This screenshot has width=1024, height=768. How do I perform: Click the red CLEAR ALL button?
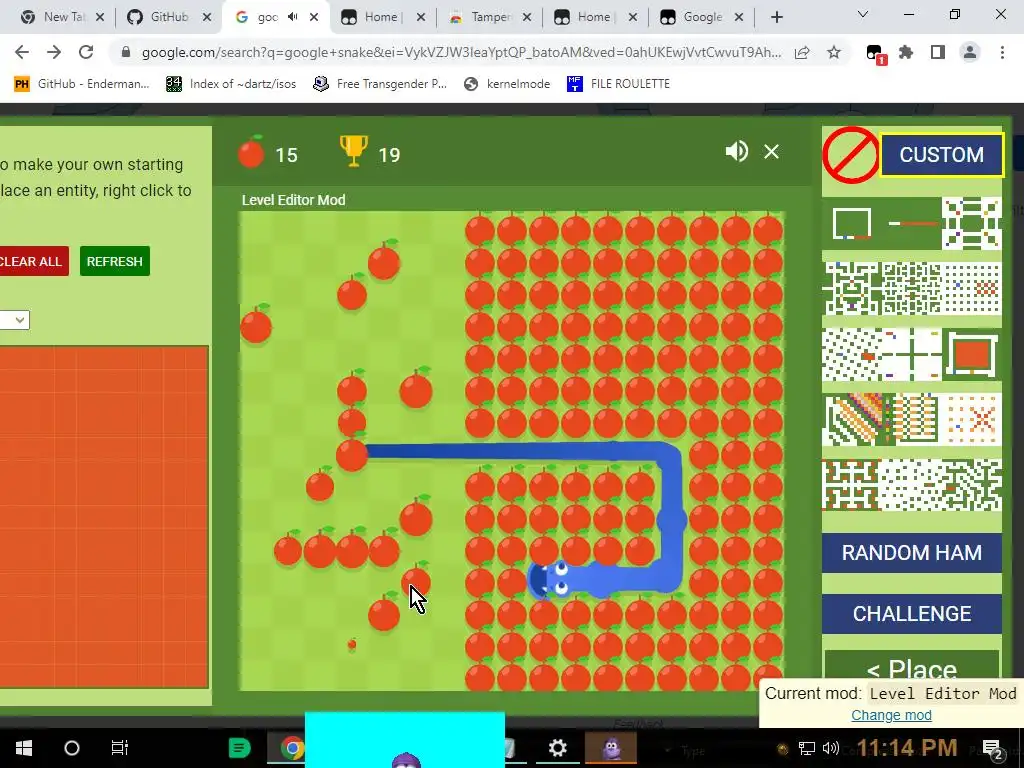[x=31, y=261]
